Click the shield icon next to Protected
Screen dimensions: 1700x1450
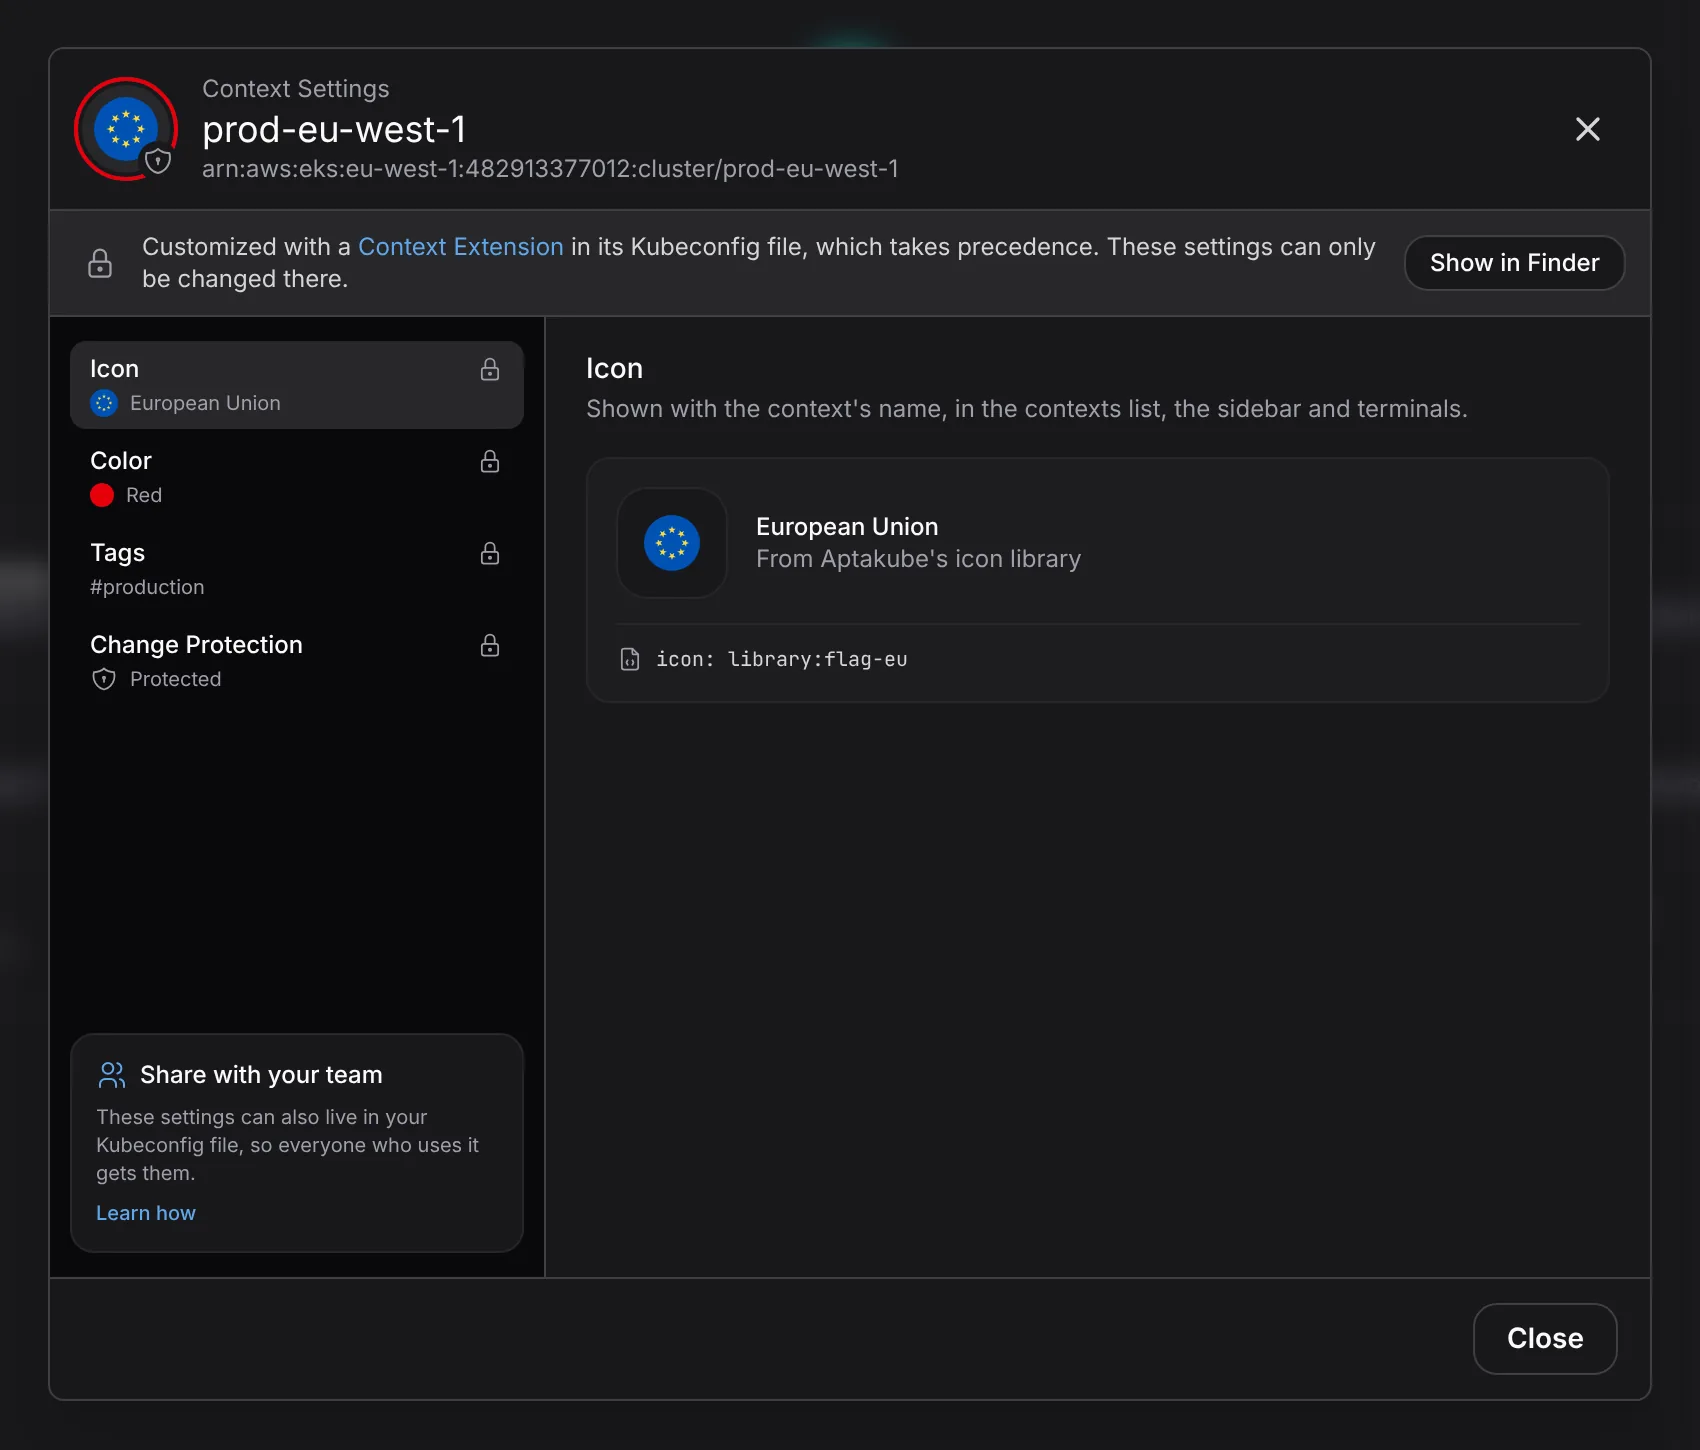[x=104, y=679]
